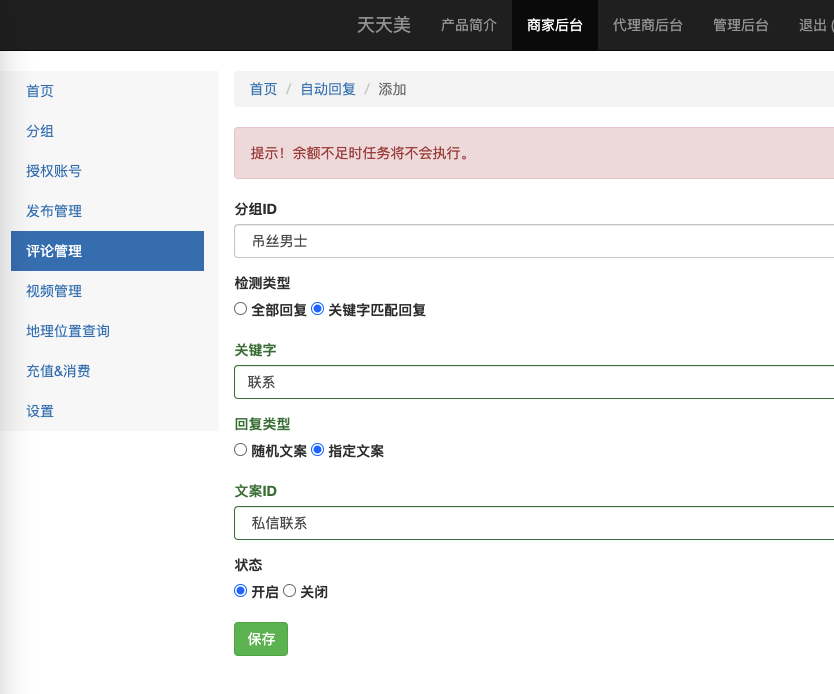
Task: Go to 充值&消费 in sidebar
Action: tap(58, 371)
